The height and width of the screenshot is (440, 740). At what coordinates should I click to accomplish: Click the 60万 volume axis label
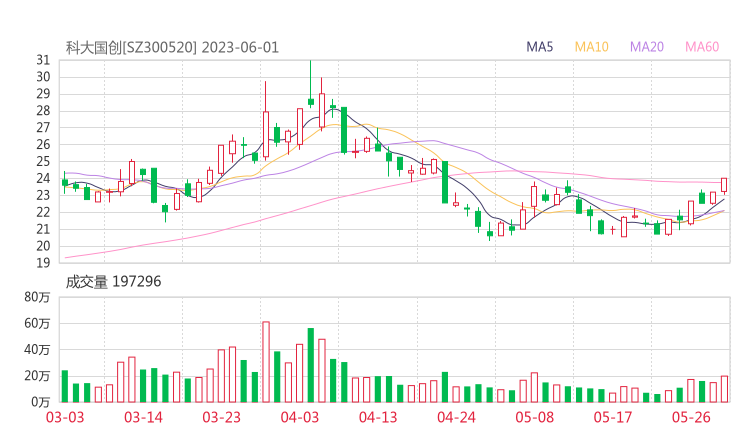click(37, 323)
